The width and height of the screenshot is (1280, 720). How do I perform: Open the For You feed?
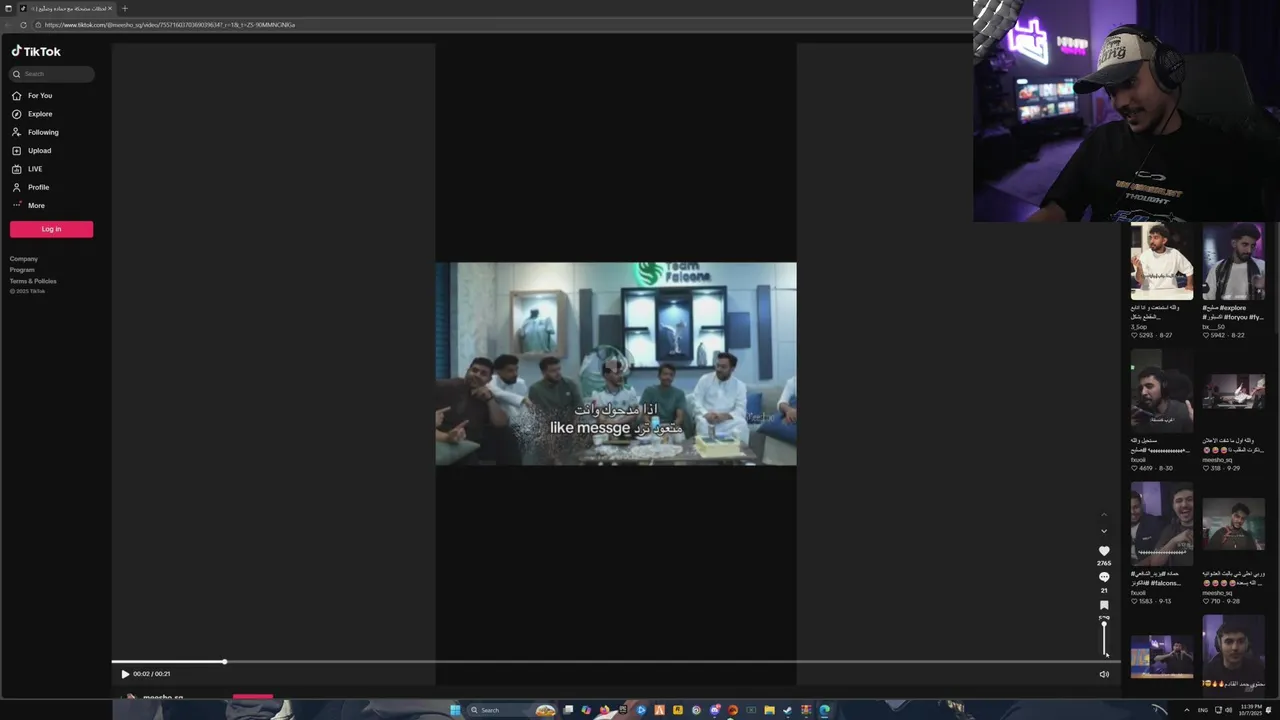point(40,96)
